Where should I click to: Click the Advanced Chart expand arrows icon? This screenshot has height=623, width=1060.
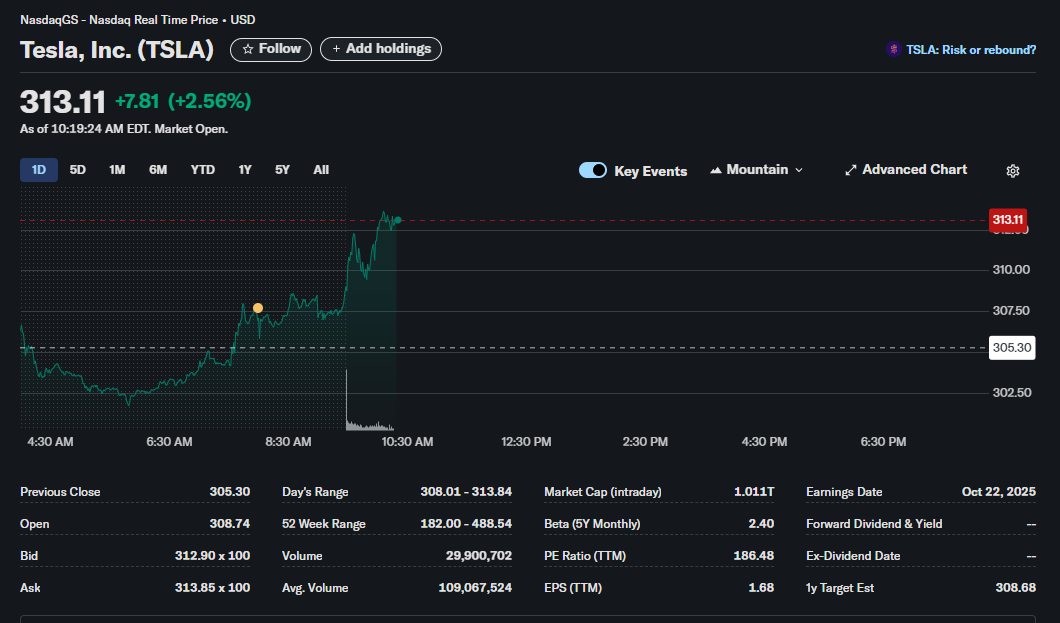pyautogui.click(x=850, y=170)
